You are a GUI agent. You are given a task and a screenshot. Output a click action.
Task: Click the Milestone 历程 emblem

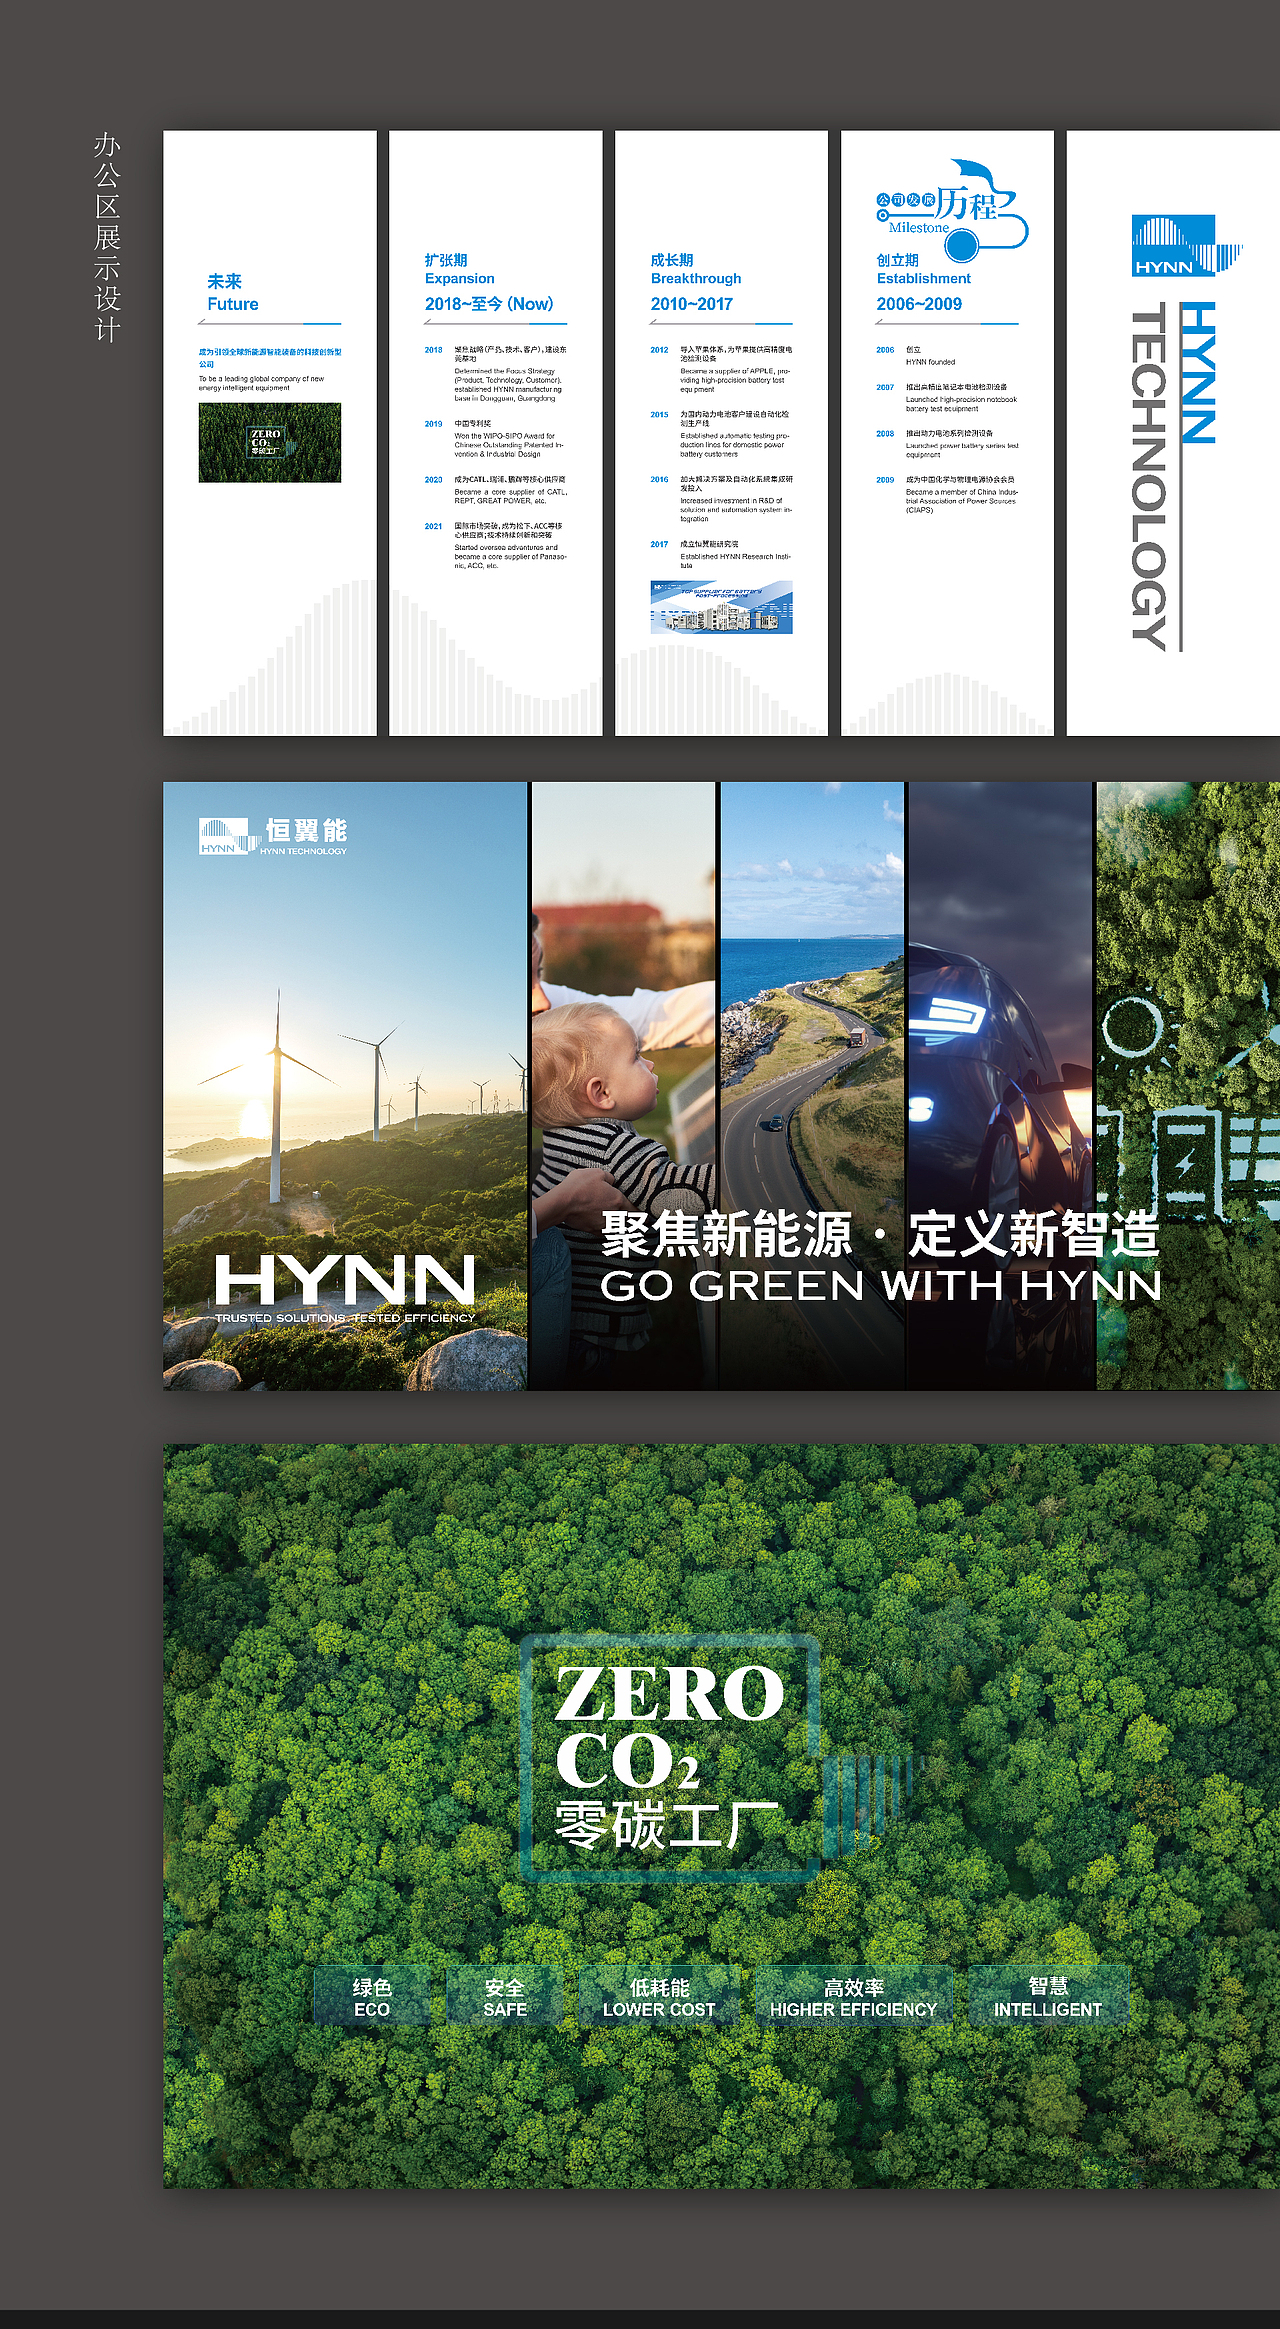point(952,211)
